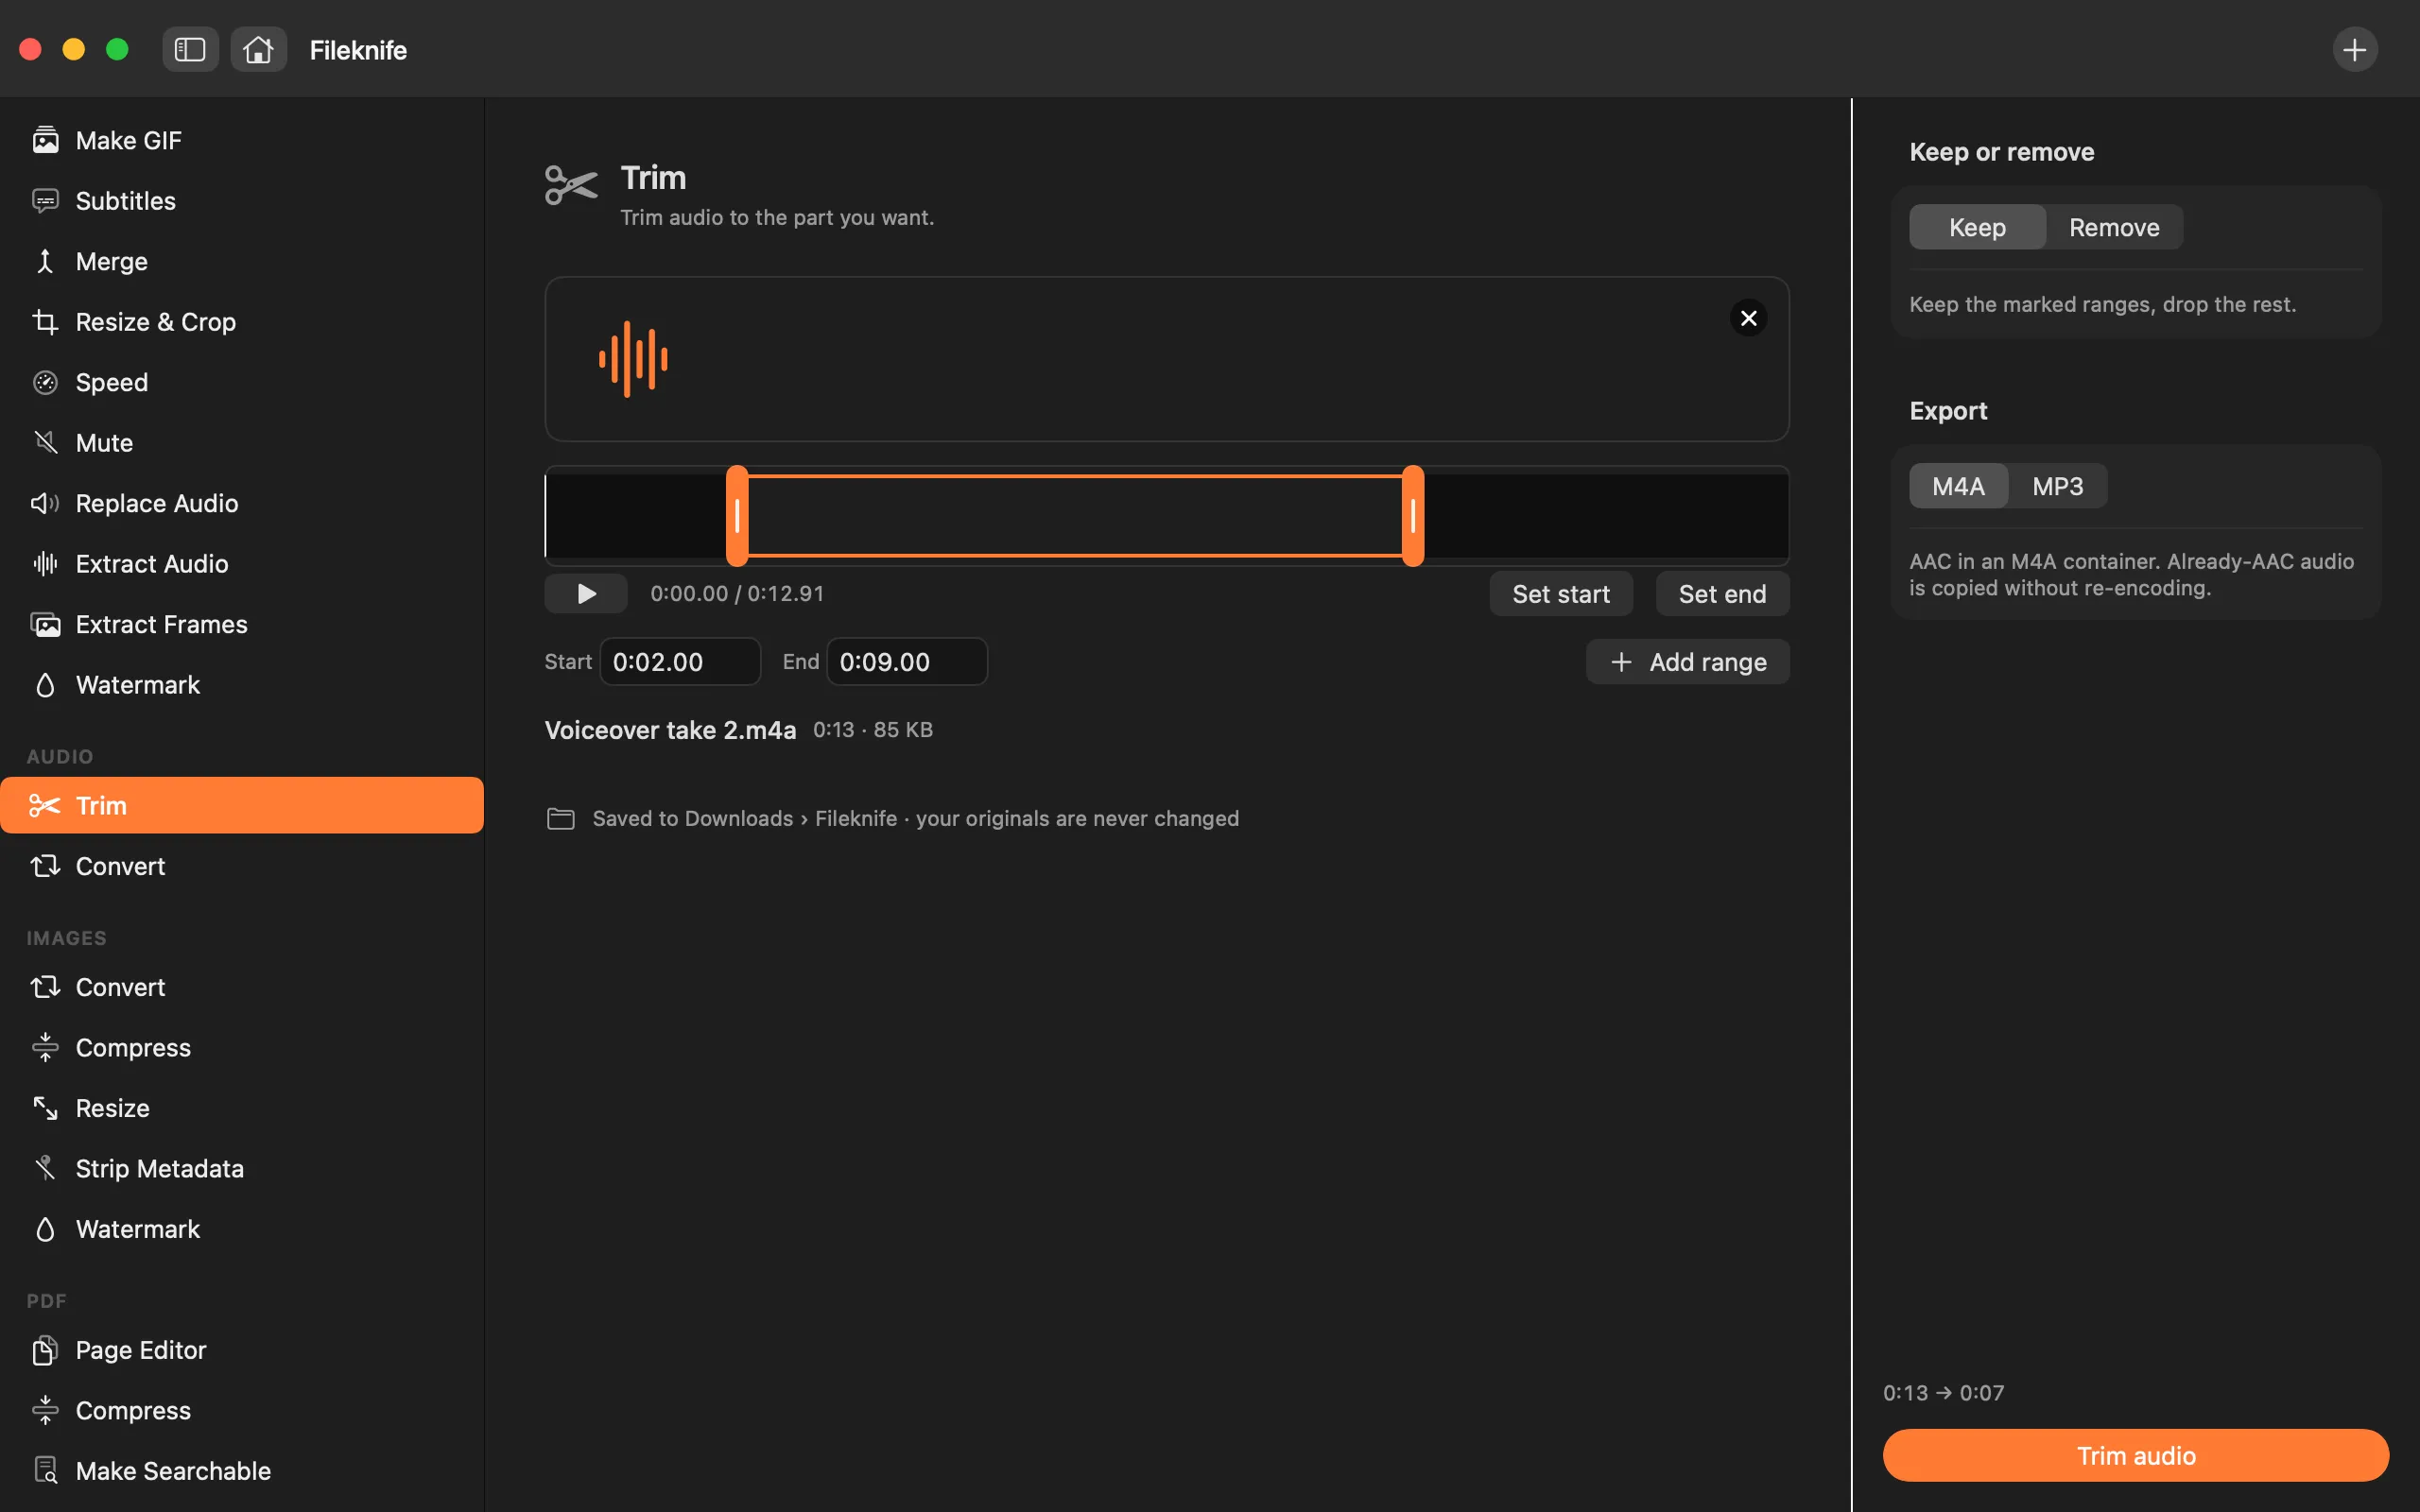Click the Add range button
Image resolution: width=2420 pixels, height=1512 pixels.
point(1687,662)
